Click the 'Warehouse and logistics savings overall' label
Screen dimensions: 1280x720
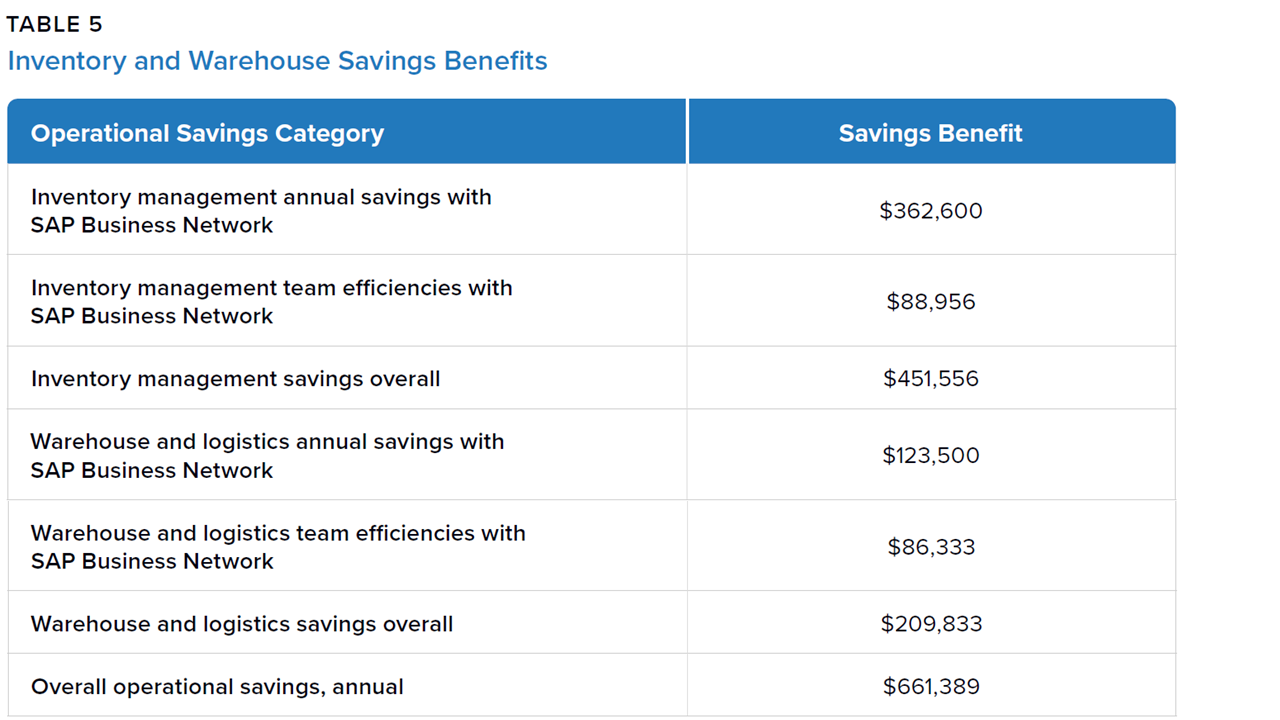click(x=242, y=624)
